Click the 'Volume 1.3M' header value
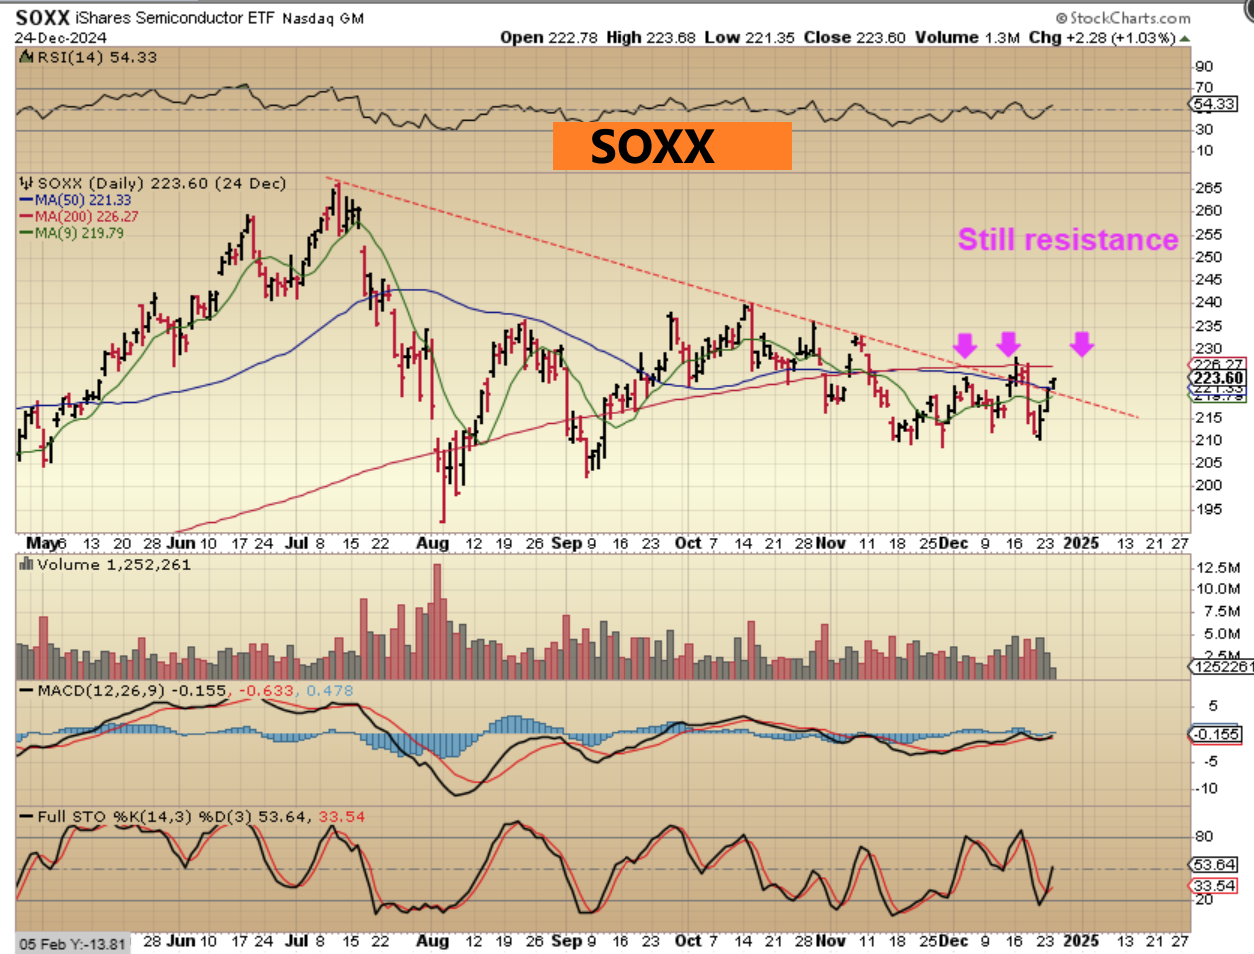1254x954 pixels. (967, 38)
